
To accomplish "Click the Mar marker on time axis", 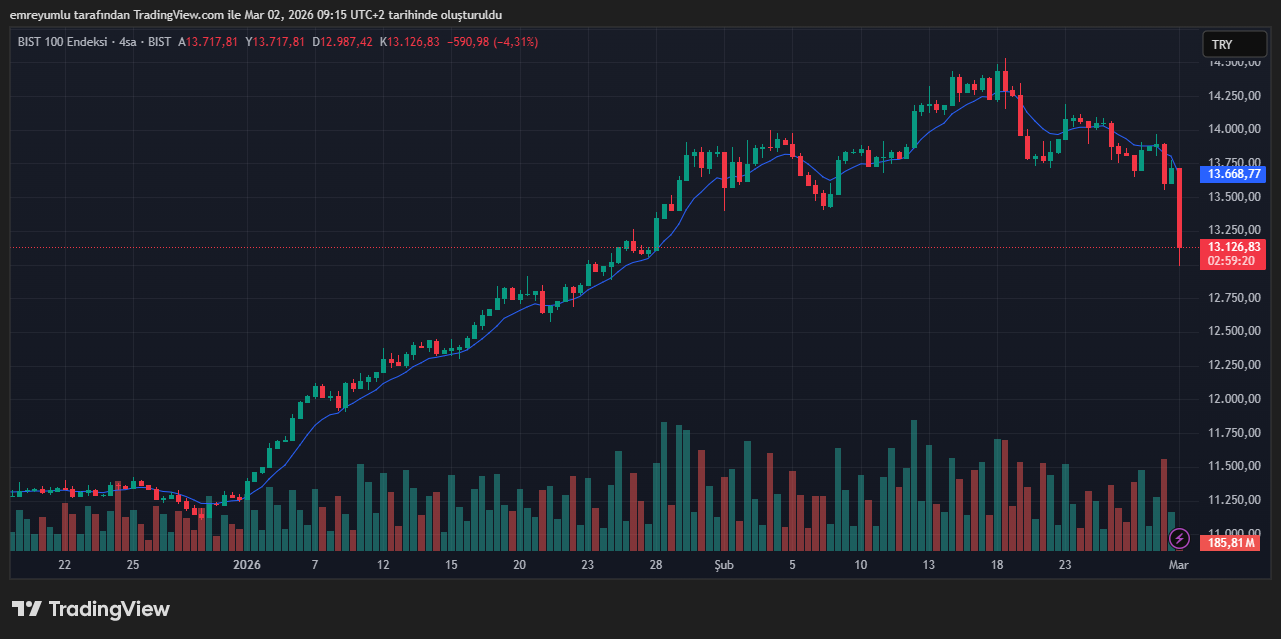I will click(1180, 565).
